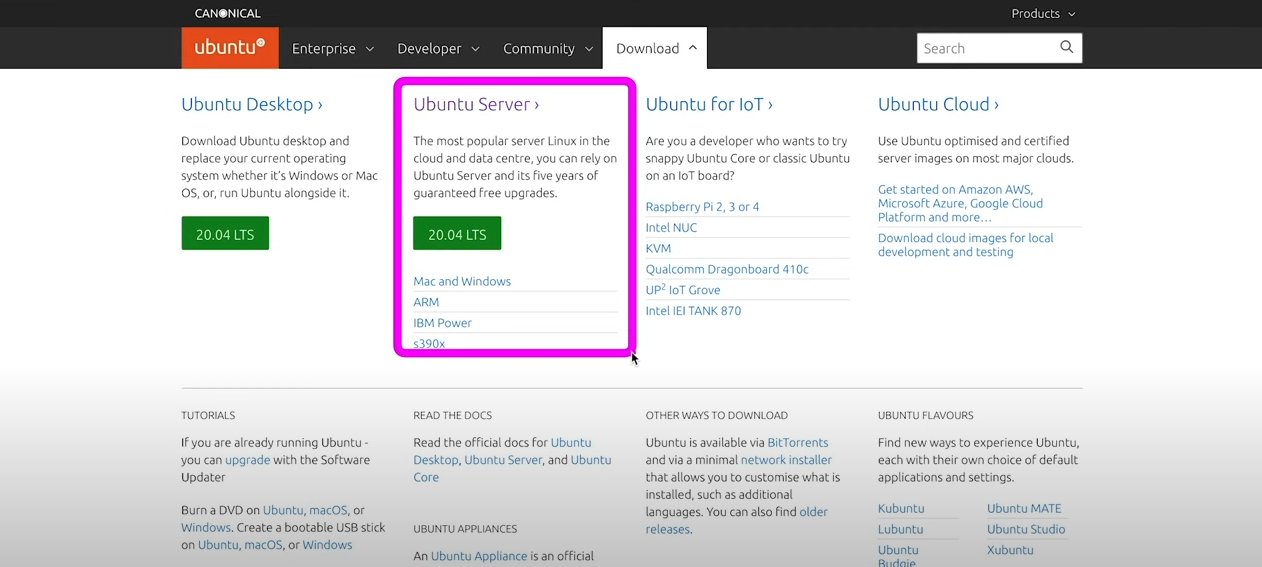
Task: Open the KVM link
Action: (658, 248)
